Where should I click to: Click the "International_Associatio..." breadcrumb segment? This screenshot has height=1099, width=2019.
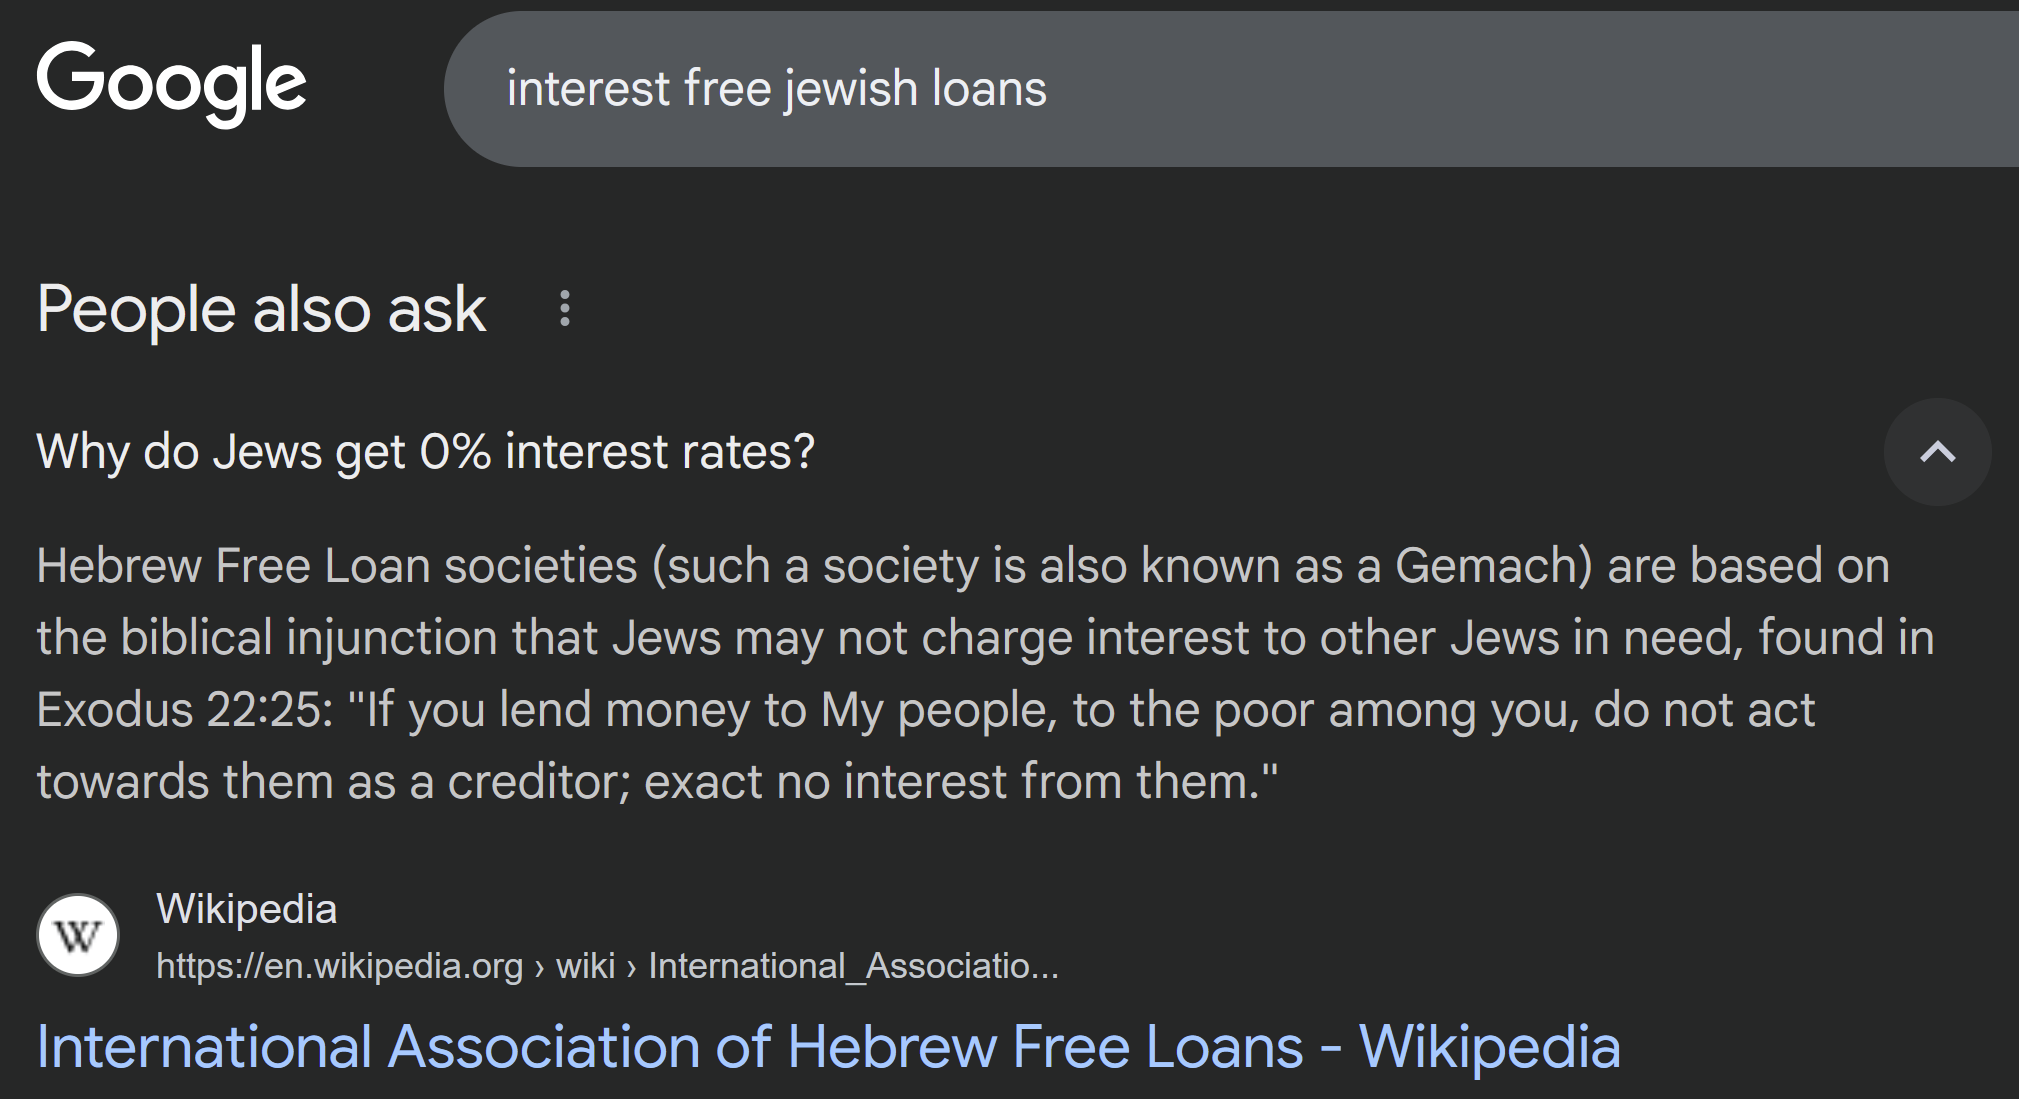click(853, 966)
